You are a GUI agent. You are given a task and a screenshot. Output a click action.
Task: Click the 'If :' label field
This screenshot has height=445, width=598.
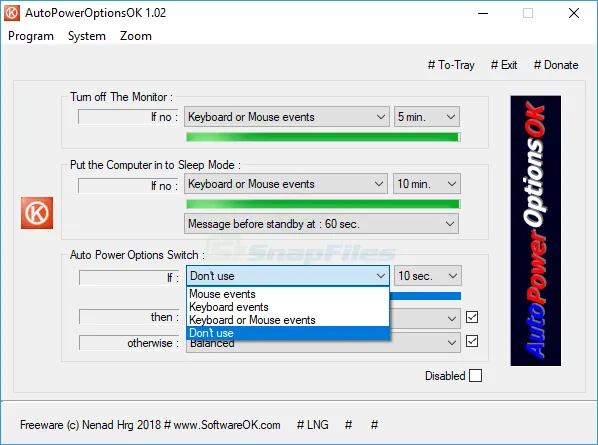tap(129, 278)
